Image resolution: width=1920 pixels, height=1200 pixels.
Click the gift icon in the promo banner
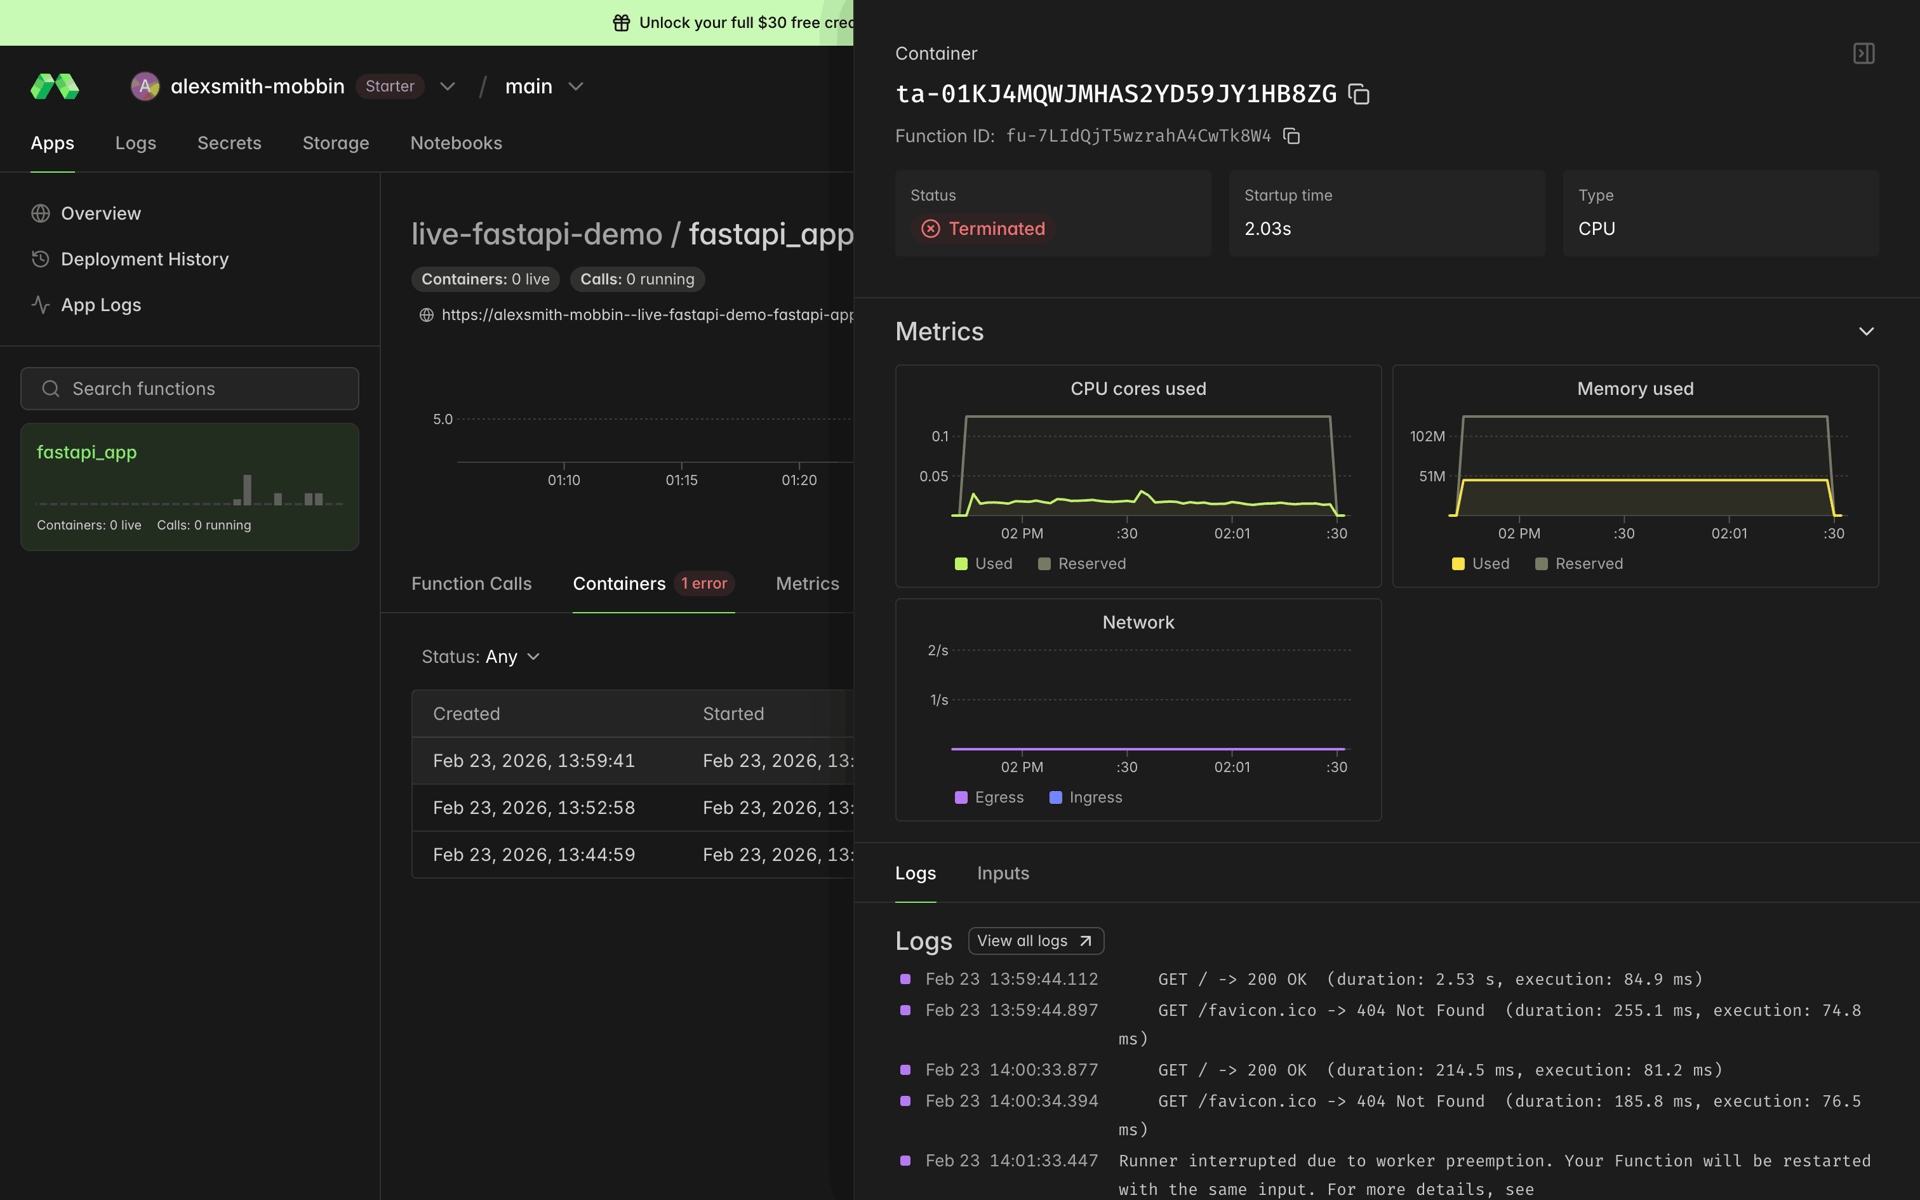pyautogui.click(x=621, y=23)
